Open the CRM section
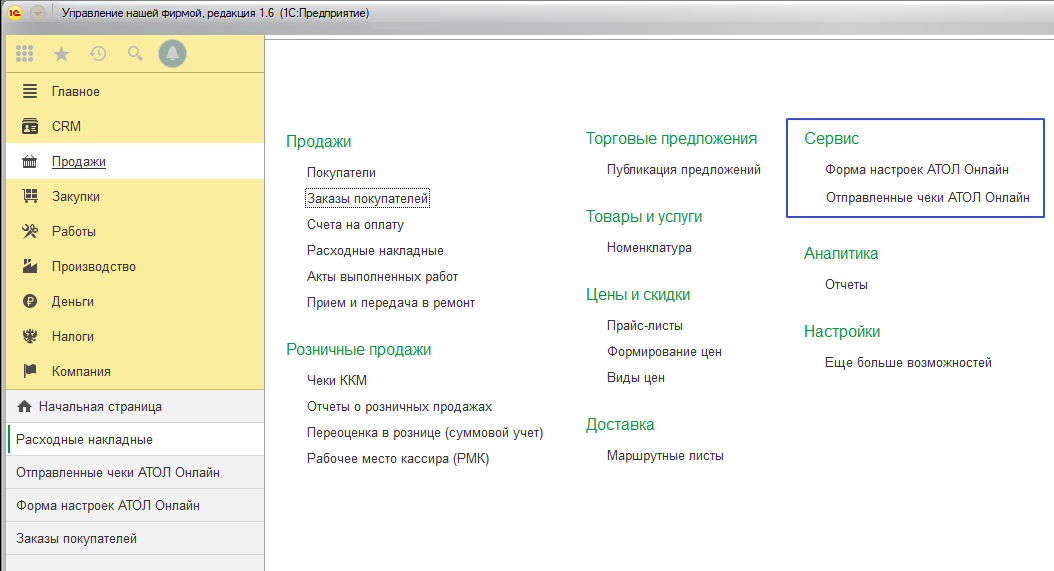Image resolution: width=1054 pixels, height=571 pixels. [x=135, y=126]
